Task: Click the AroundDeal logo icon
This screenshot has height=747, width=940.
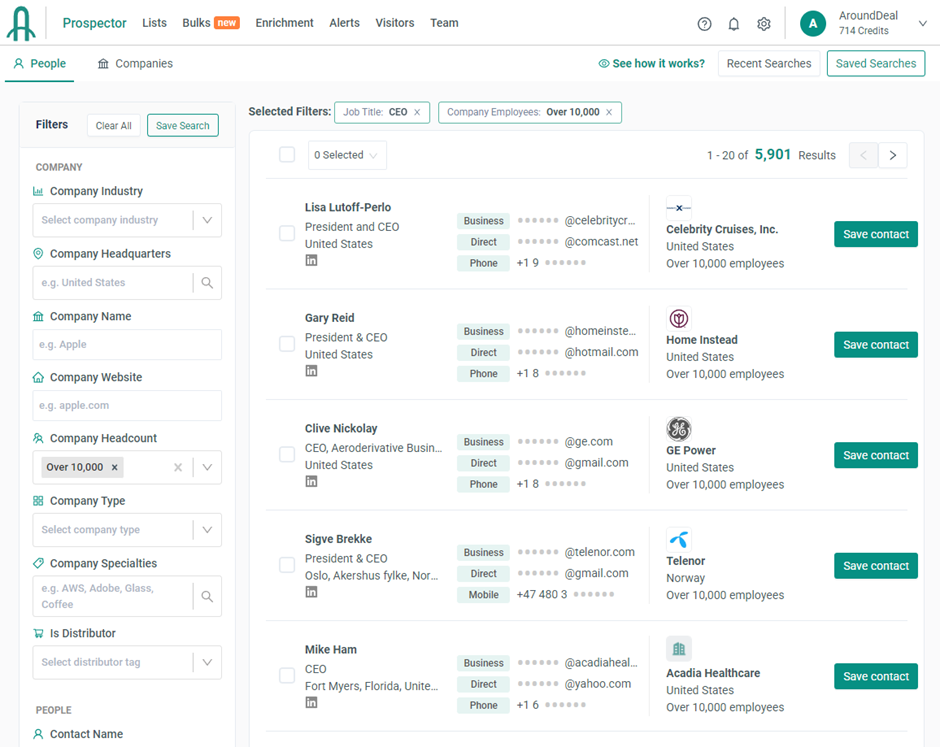Action: point(21,23)
